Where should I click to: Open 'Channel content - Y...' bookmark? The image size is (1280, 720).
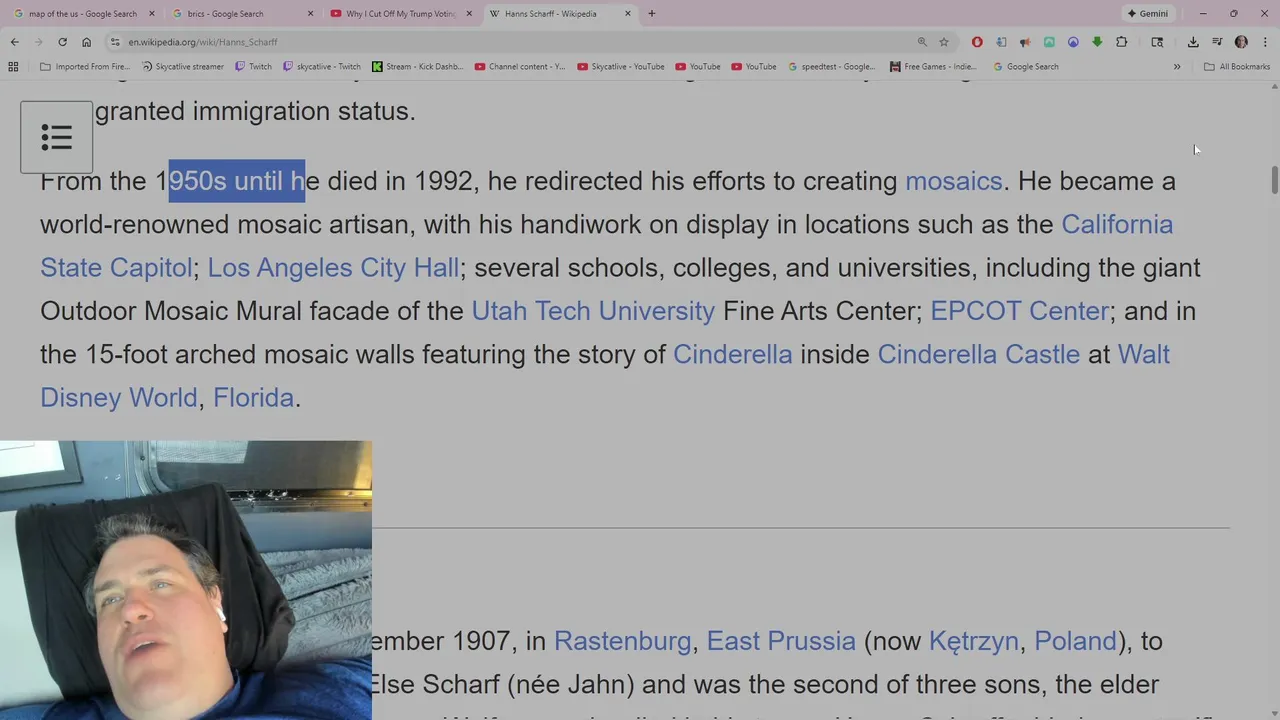coord(520,67)
